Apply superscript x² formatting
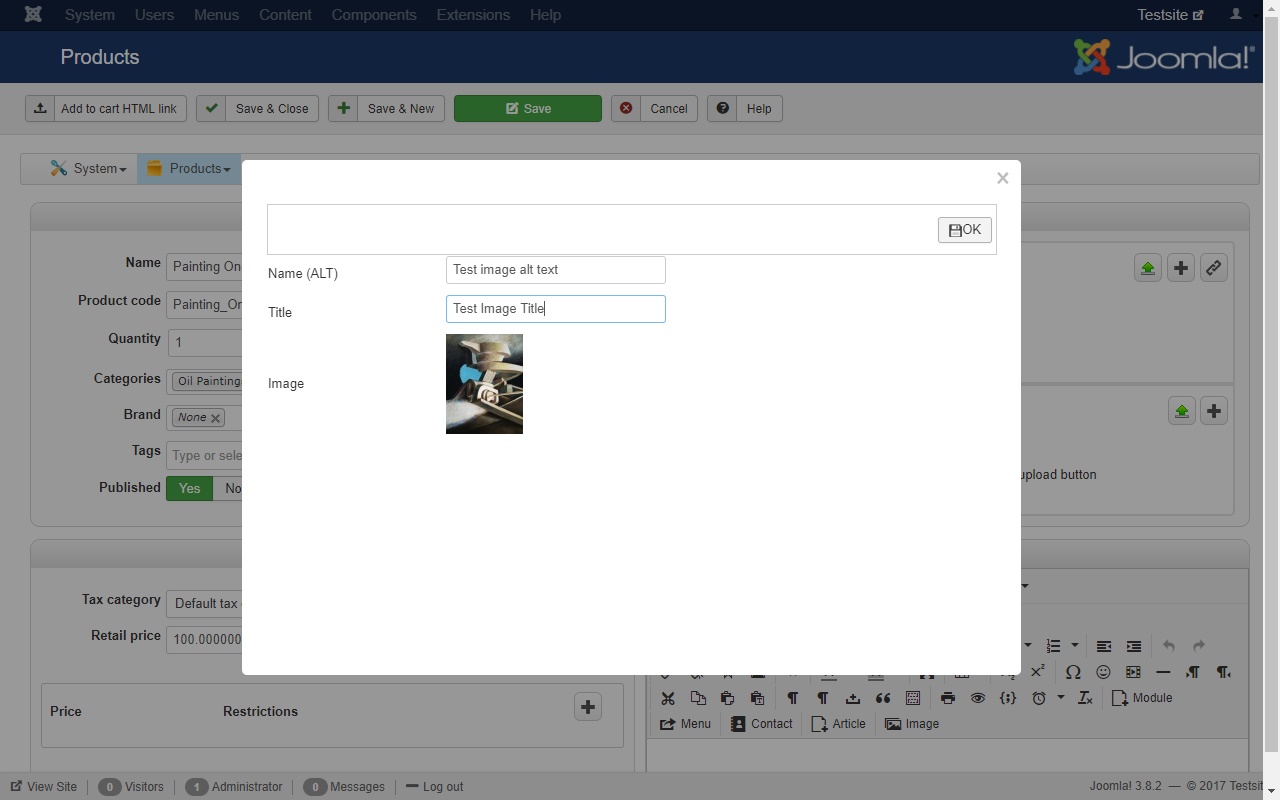 click(x=1038, y=672)
